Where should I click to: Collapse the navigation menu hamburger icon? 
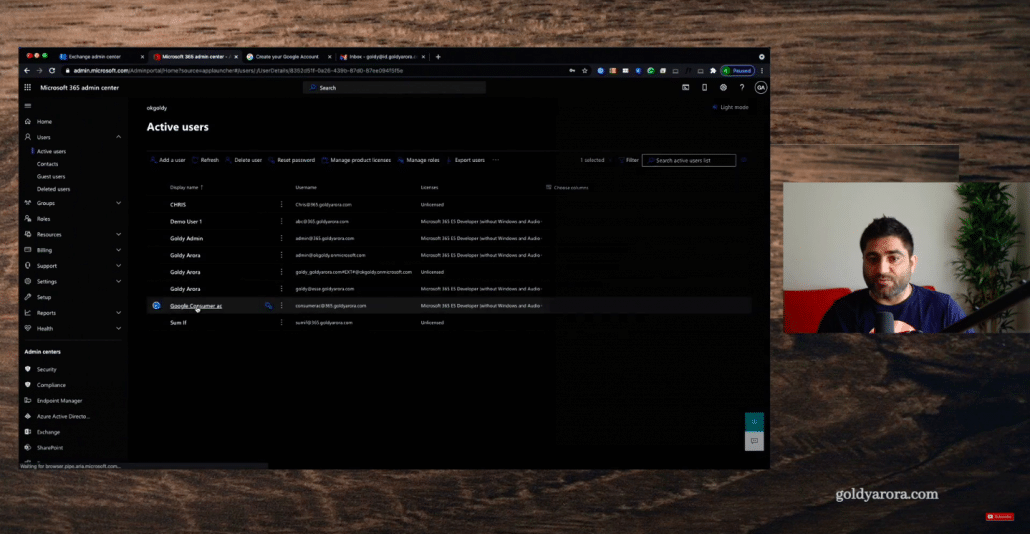[x=28, y=105]
